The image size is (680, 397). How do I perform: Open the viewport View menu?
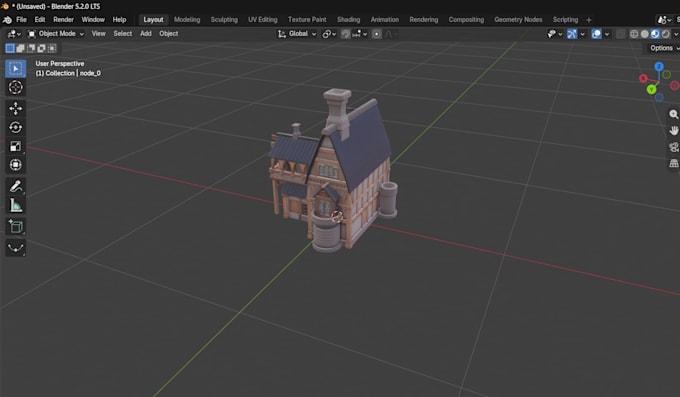pos(98,34)
